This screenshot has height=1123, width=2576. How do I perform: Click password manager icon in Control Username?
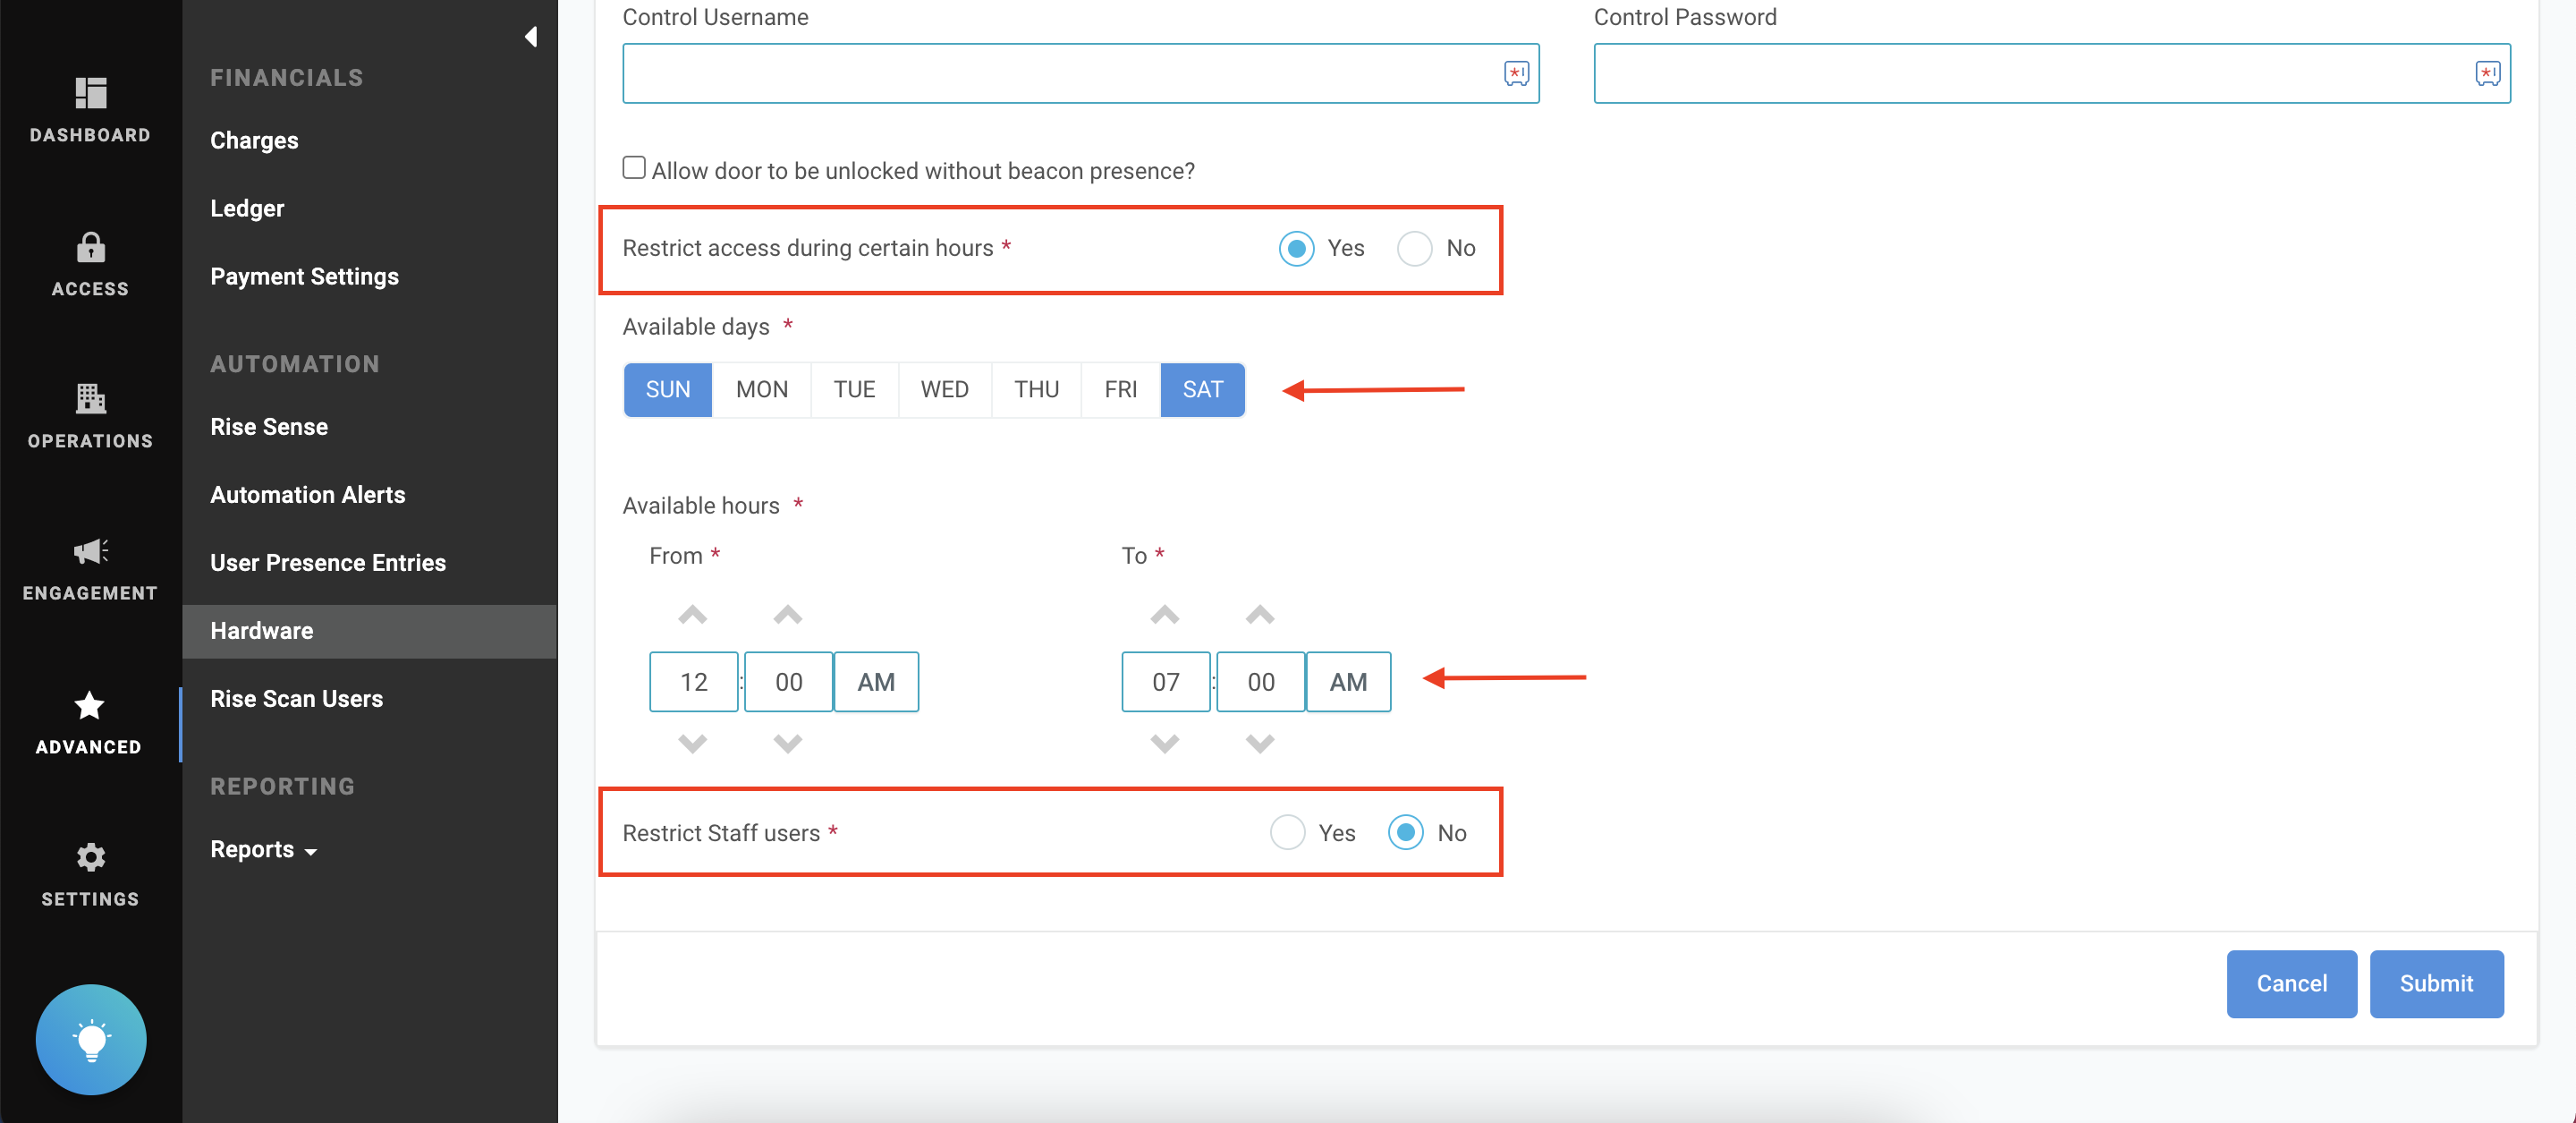(x=1516, y=73)
